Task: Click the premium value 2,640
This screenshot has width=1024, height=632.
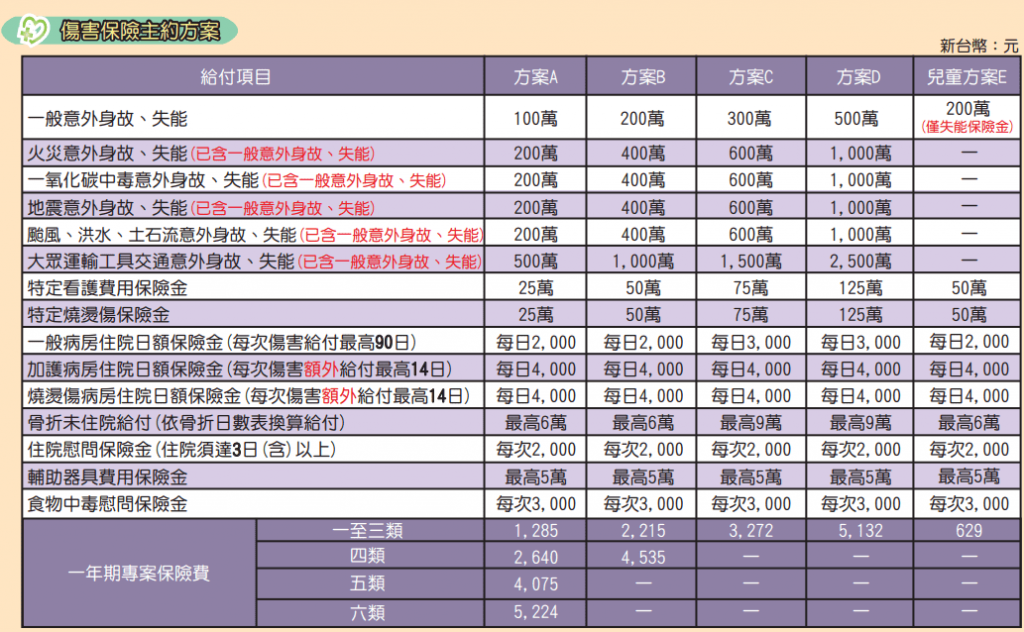Action: coord(536,558)
